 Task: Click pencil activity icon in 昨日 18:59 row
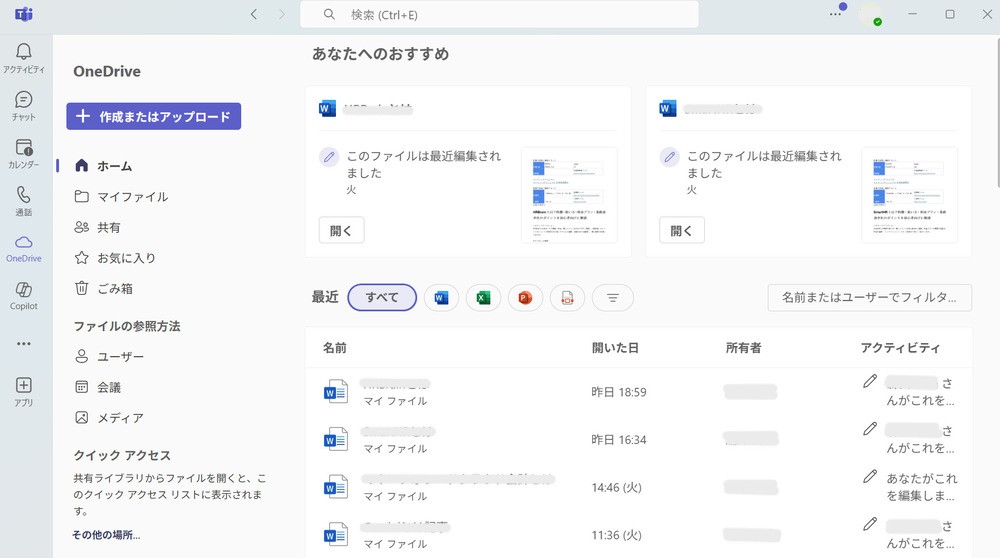pos(870,381)
